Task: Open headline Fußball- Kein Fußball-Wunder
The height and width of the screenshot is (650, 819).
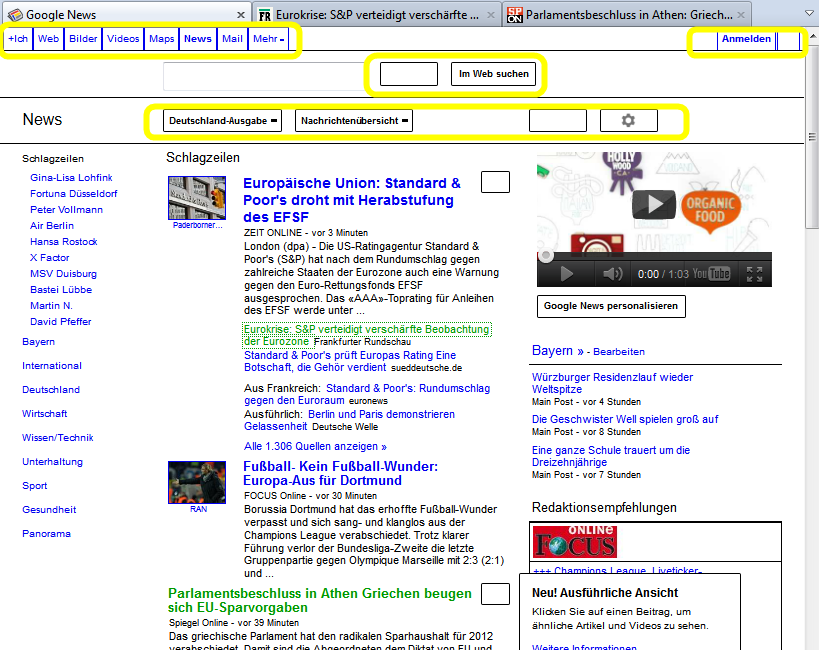Action: click(341, 473)
